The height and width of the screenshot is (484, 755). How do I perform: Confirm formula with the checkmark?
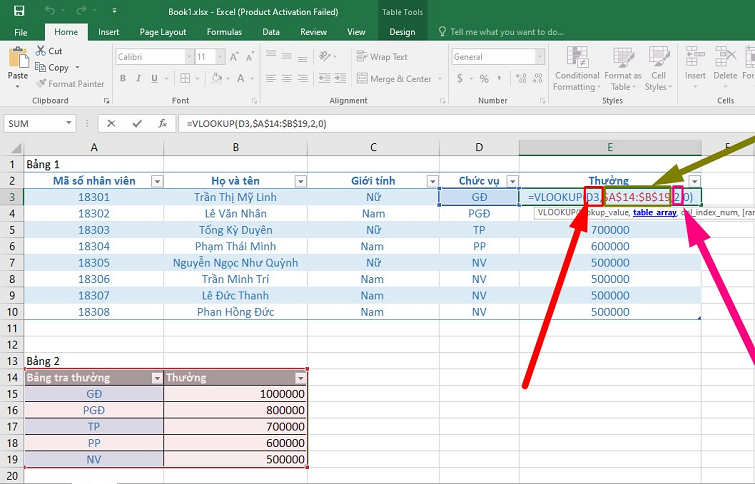coord(137,124)
